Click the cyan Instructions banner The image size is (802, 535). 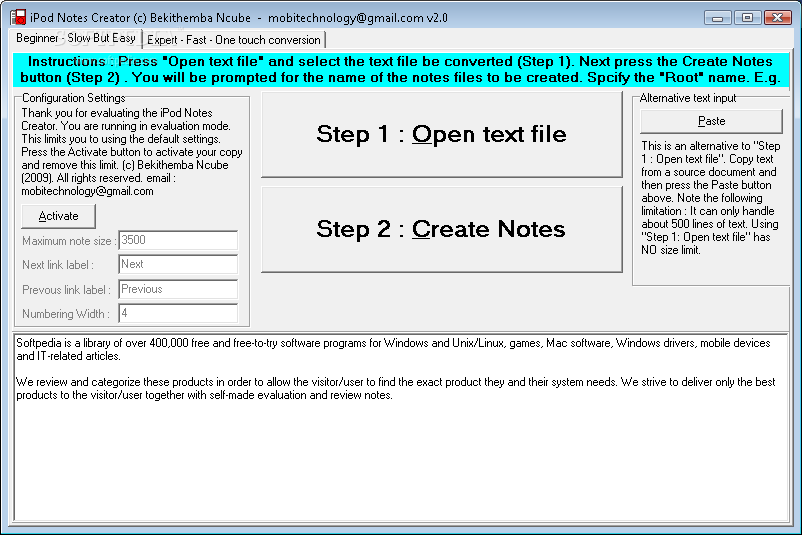[x=401, y=68]
